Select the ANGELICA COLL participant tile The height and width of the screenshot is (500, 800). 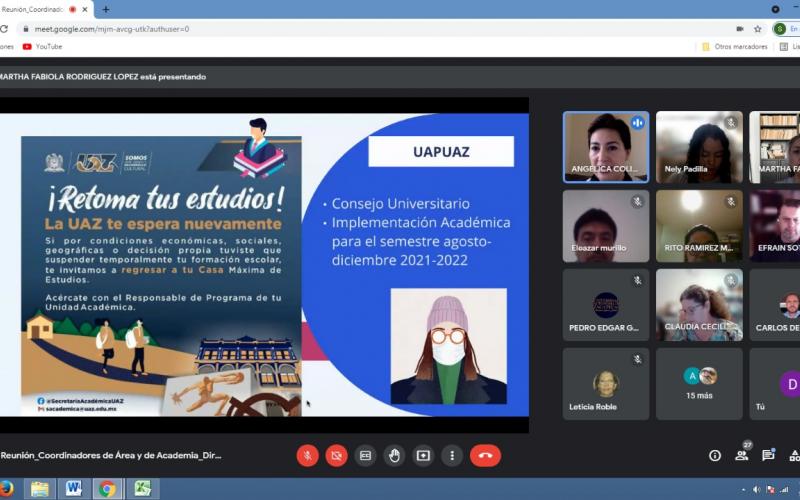[606, 147]
